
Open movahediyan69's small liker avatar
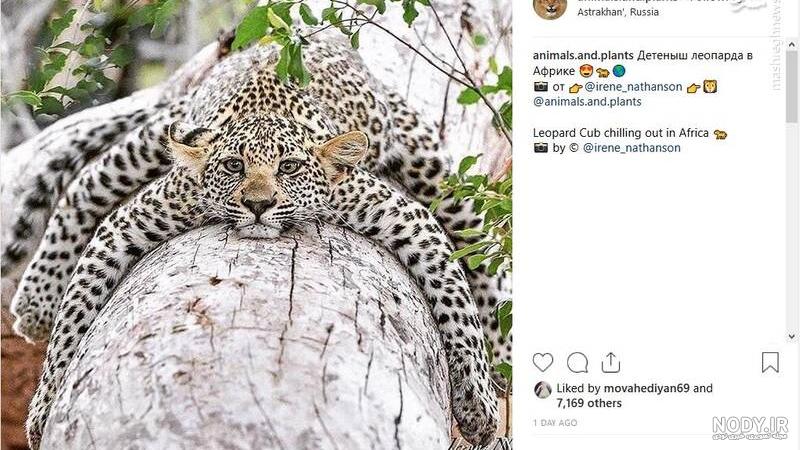(542, 390)
